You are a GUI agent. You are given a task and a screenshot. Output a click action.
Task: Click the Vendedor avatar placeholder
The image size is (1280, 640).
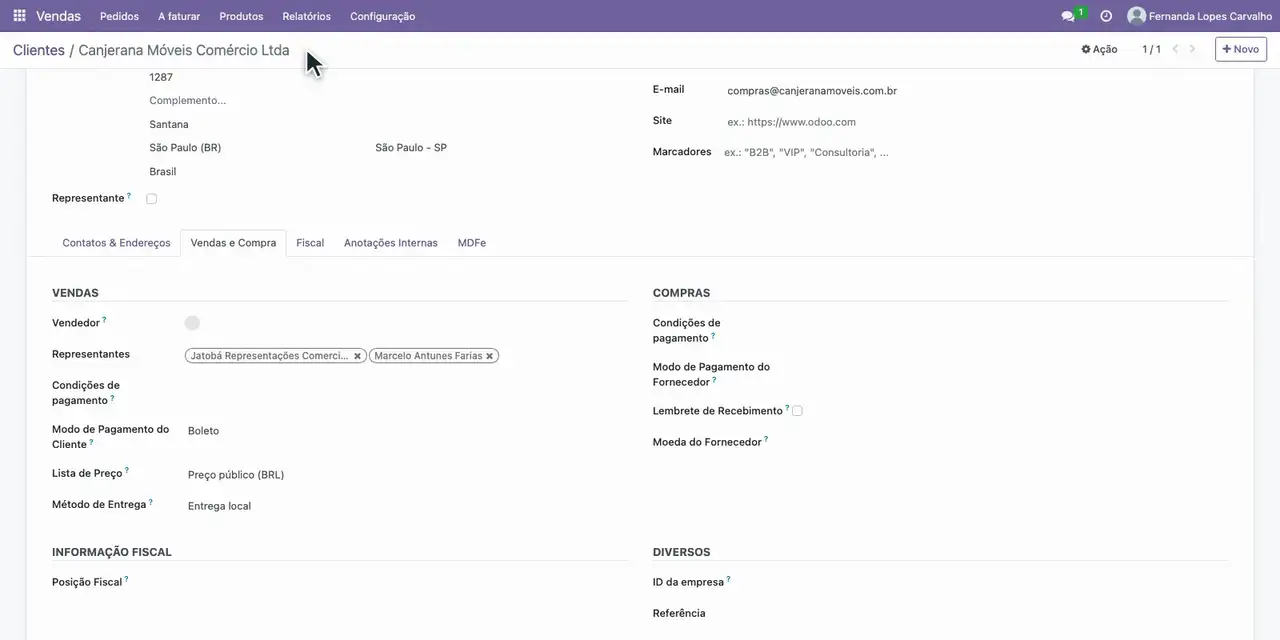[x=192, y=323]
